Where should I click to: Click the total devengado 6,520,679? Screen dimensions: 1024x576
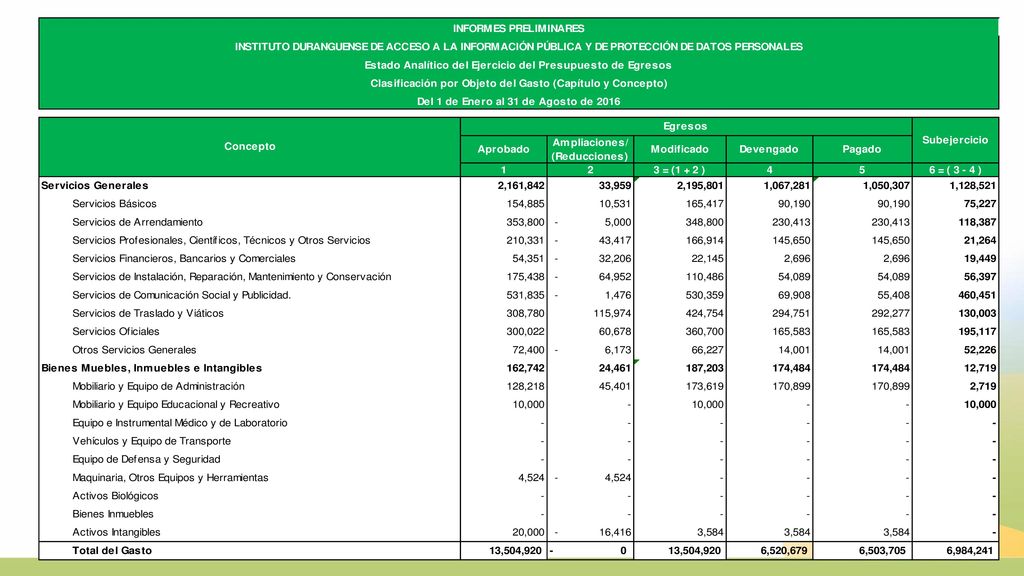coord(784,551)
